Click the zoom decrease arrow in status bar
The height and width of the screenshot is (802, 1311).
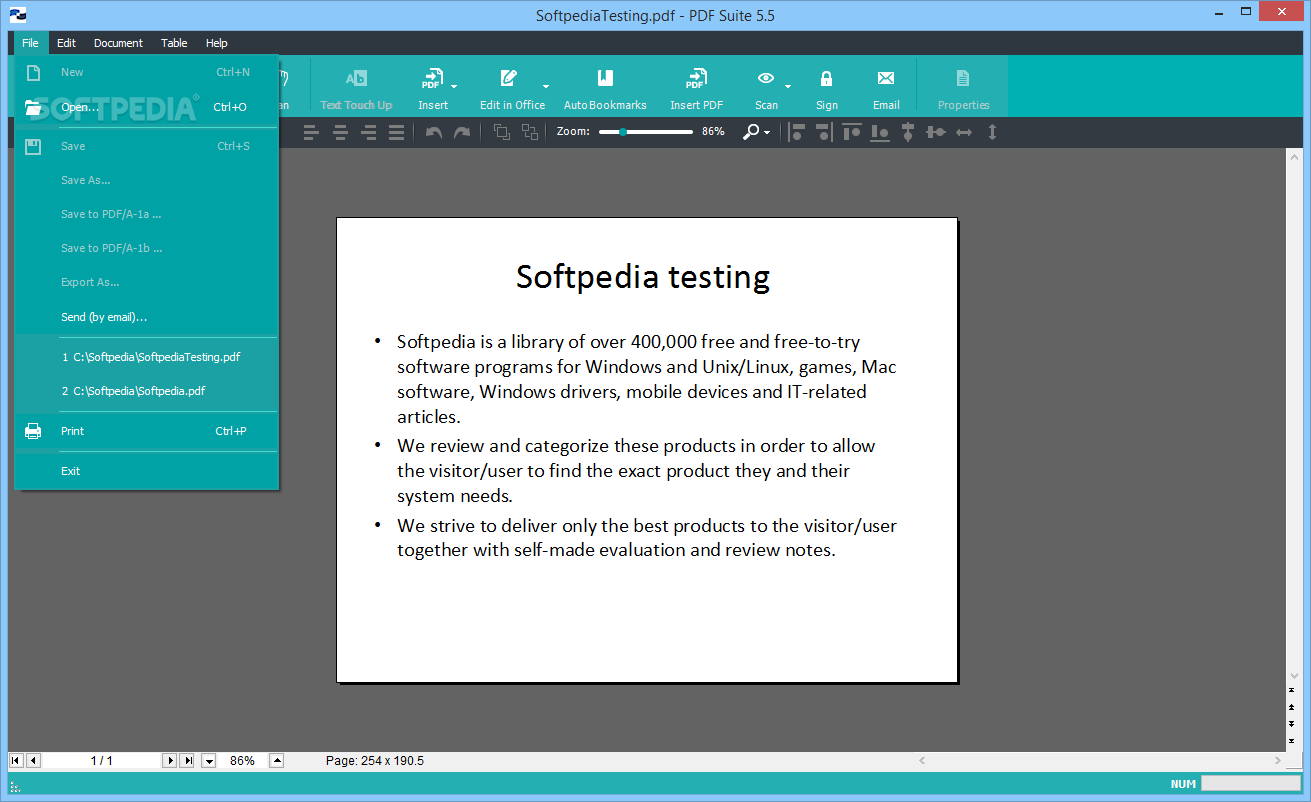[209, 761]
